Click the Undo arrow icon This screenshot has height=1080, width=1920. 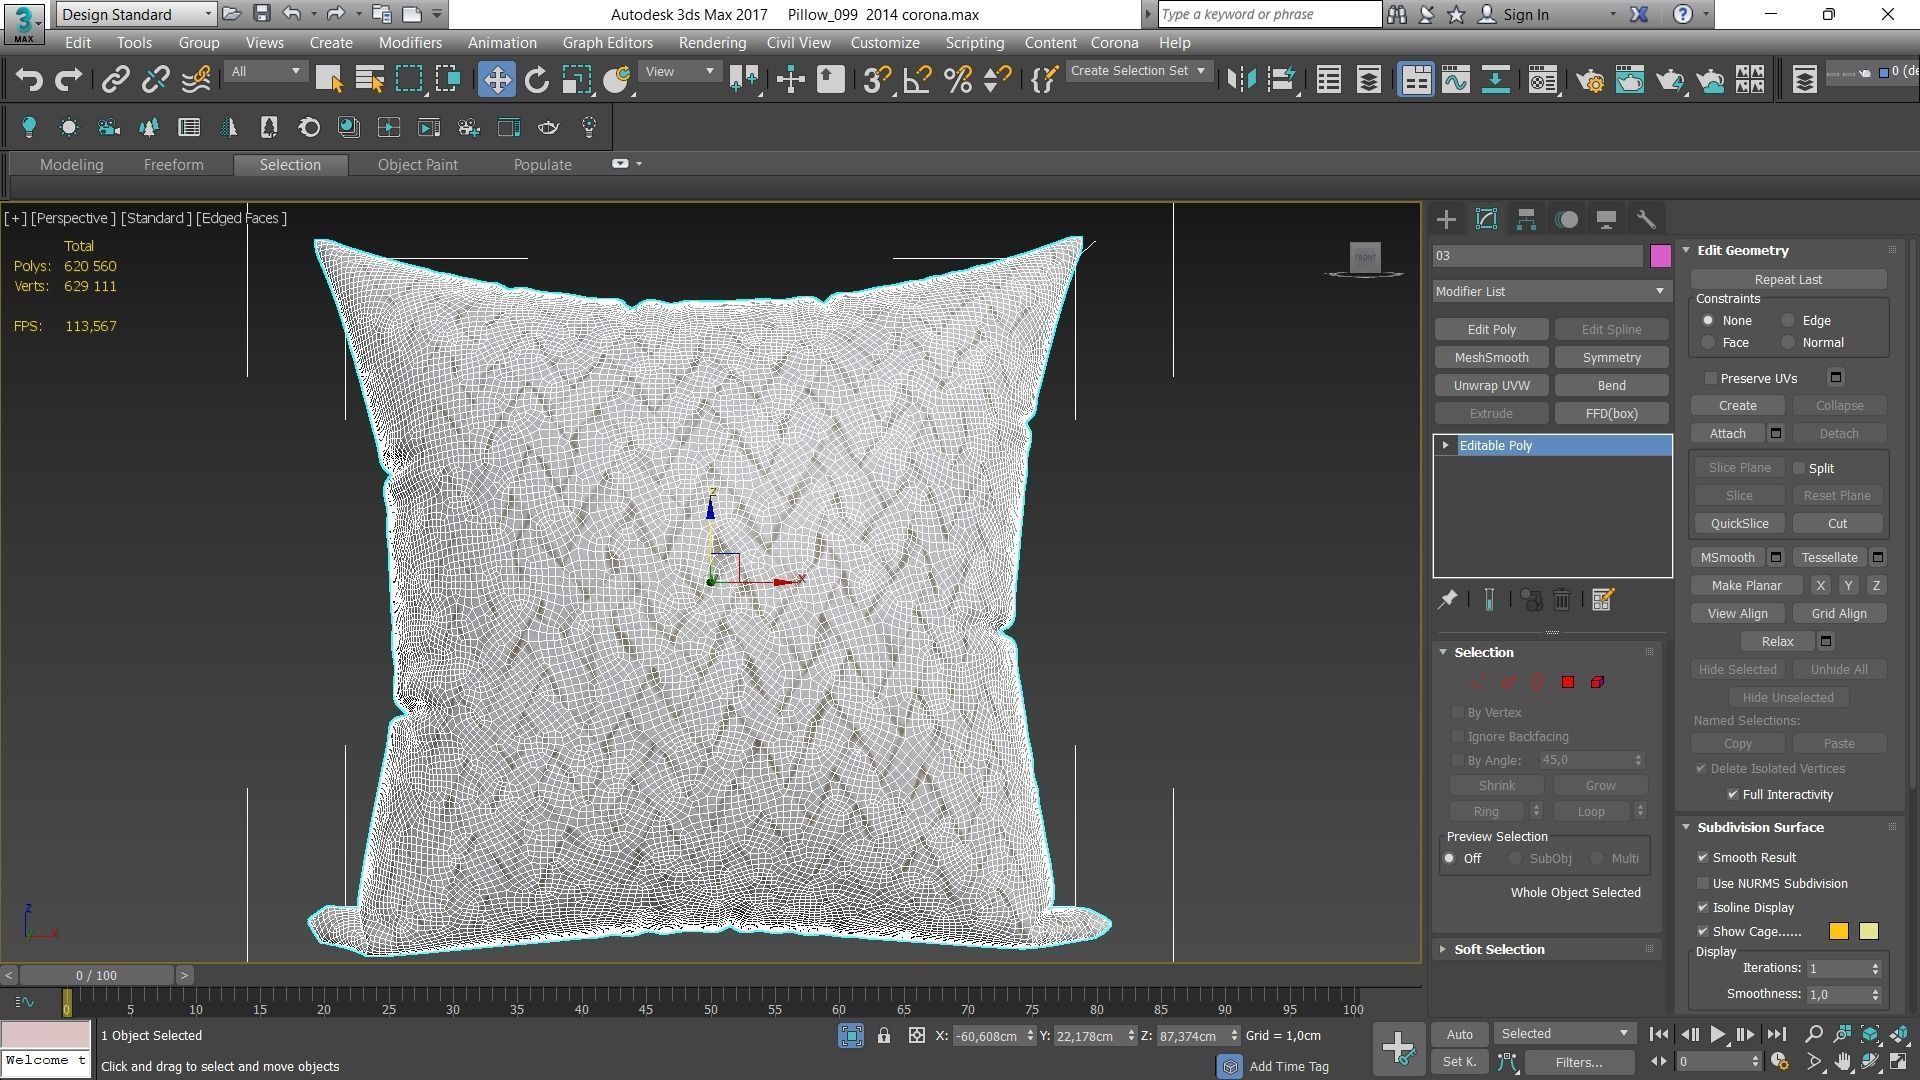pos(29,80)
